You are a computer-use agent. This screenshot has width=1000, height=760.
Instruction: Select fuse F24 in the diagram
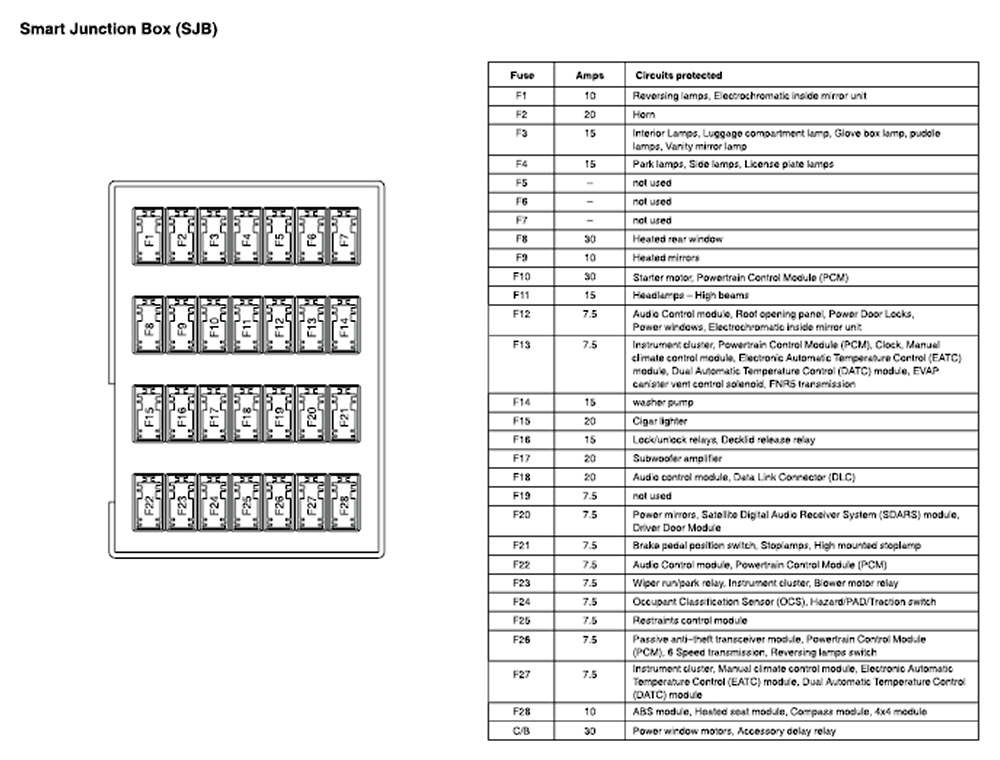214,502
